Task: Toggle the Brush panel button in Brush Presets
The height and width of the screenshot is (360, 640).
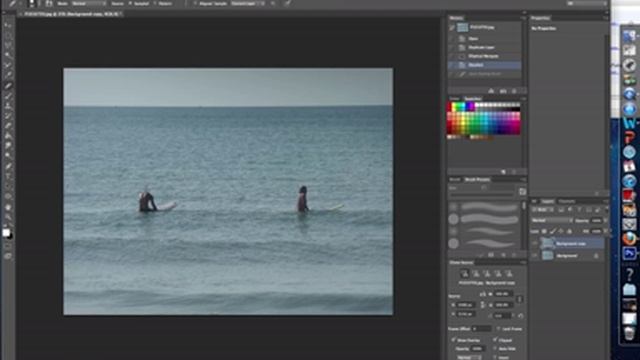Action: pos(522,191)
